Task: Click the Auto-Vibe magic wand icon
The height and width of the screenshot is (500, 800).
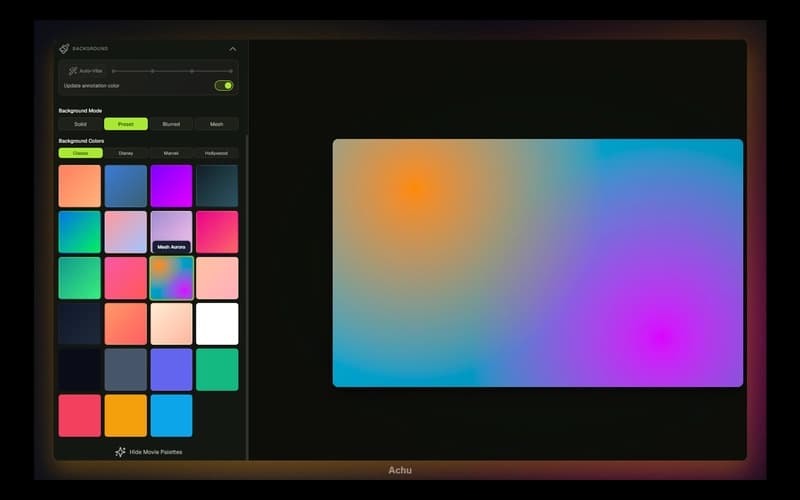Action: coord(73,71)
